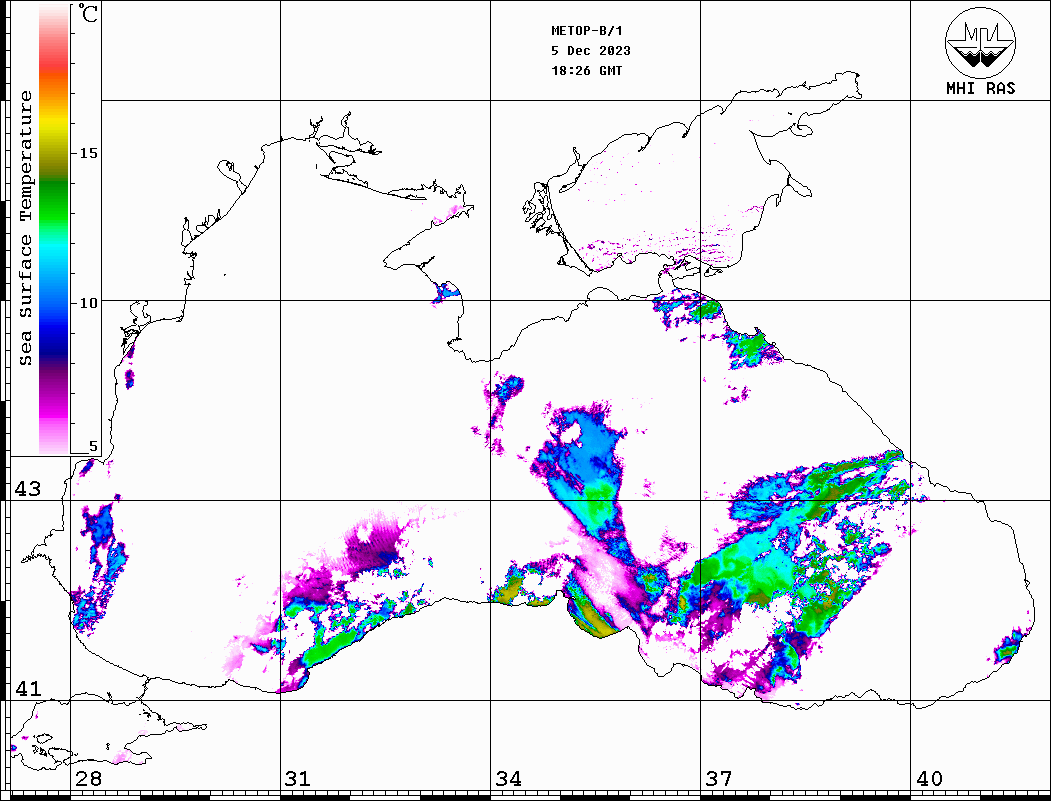The height and width of the screenshot is (801, 1051).
Task: Click the latitude label 43
Action: 26,489
